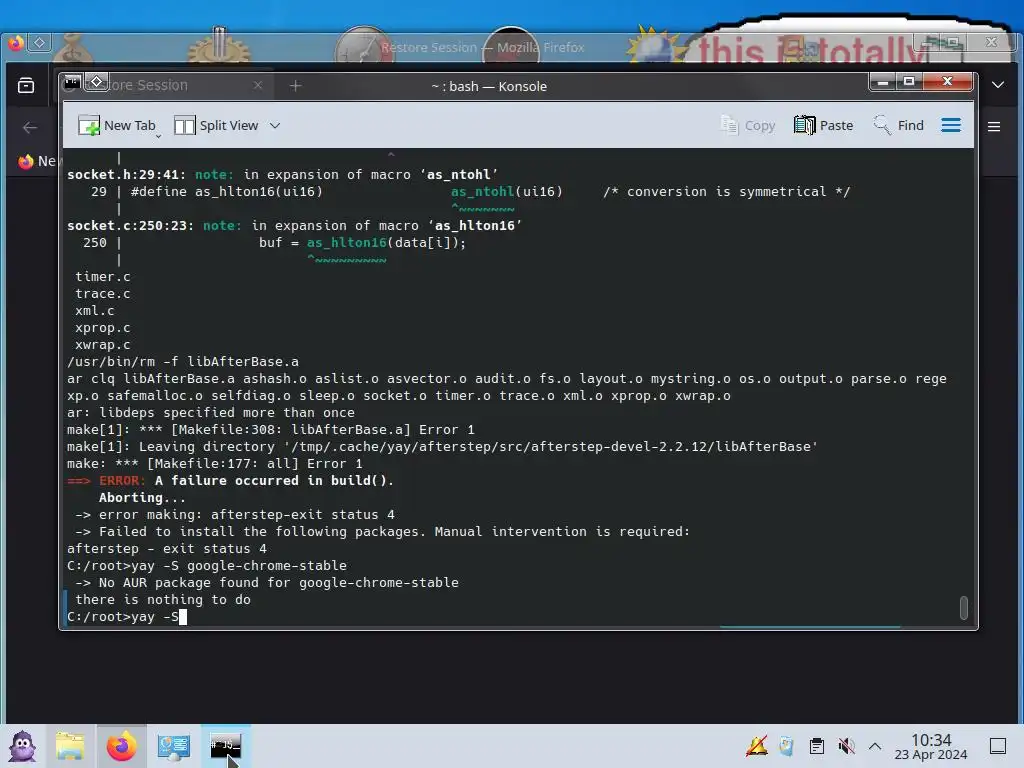The height and width of the screenshot is (768, 1024).
Task: Open the notifications bell in tray
Action: click(x=756, y=746)
